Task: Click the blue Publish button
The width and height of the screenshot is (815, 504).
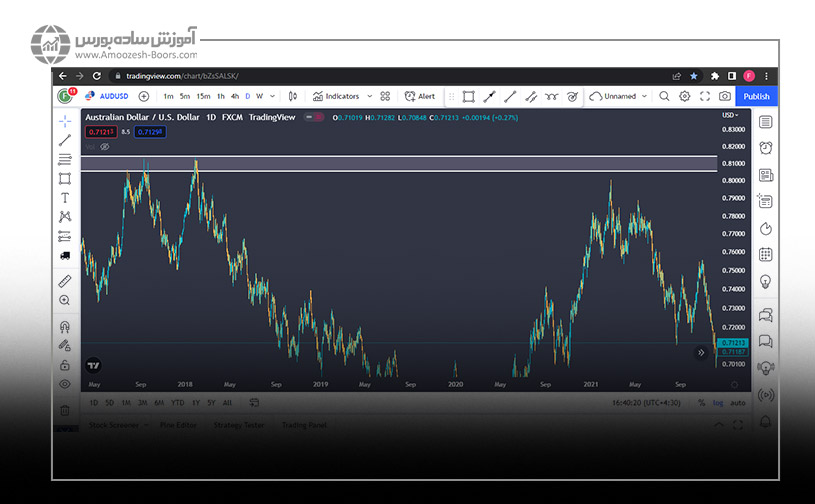Action: [x=756, y=96]
